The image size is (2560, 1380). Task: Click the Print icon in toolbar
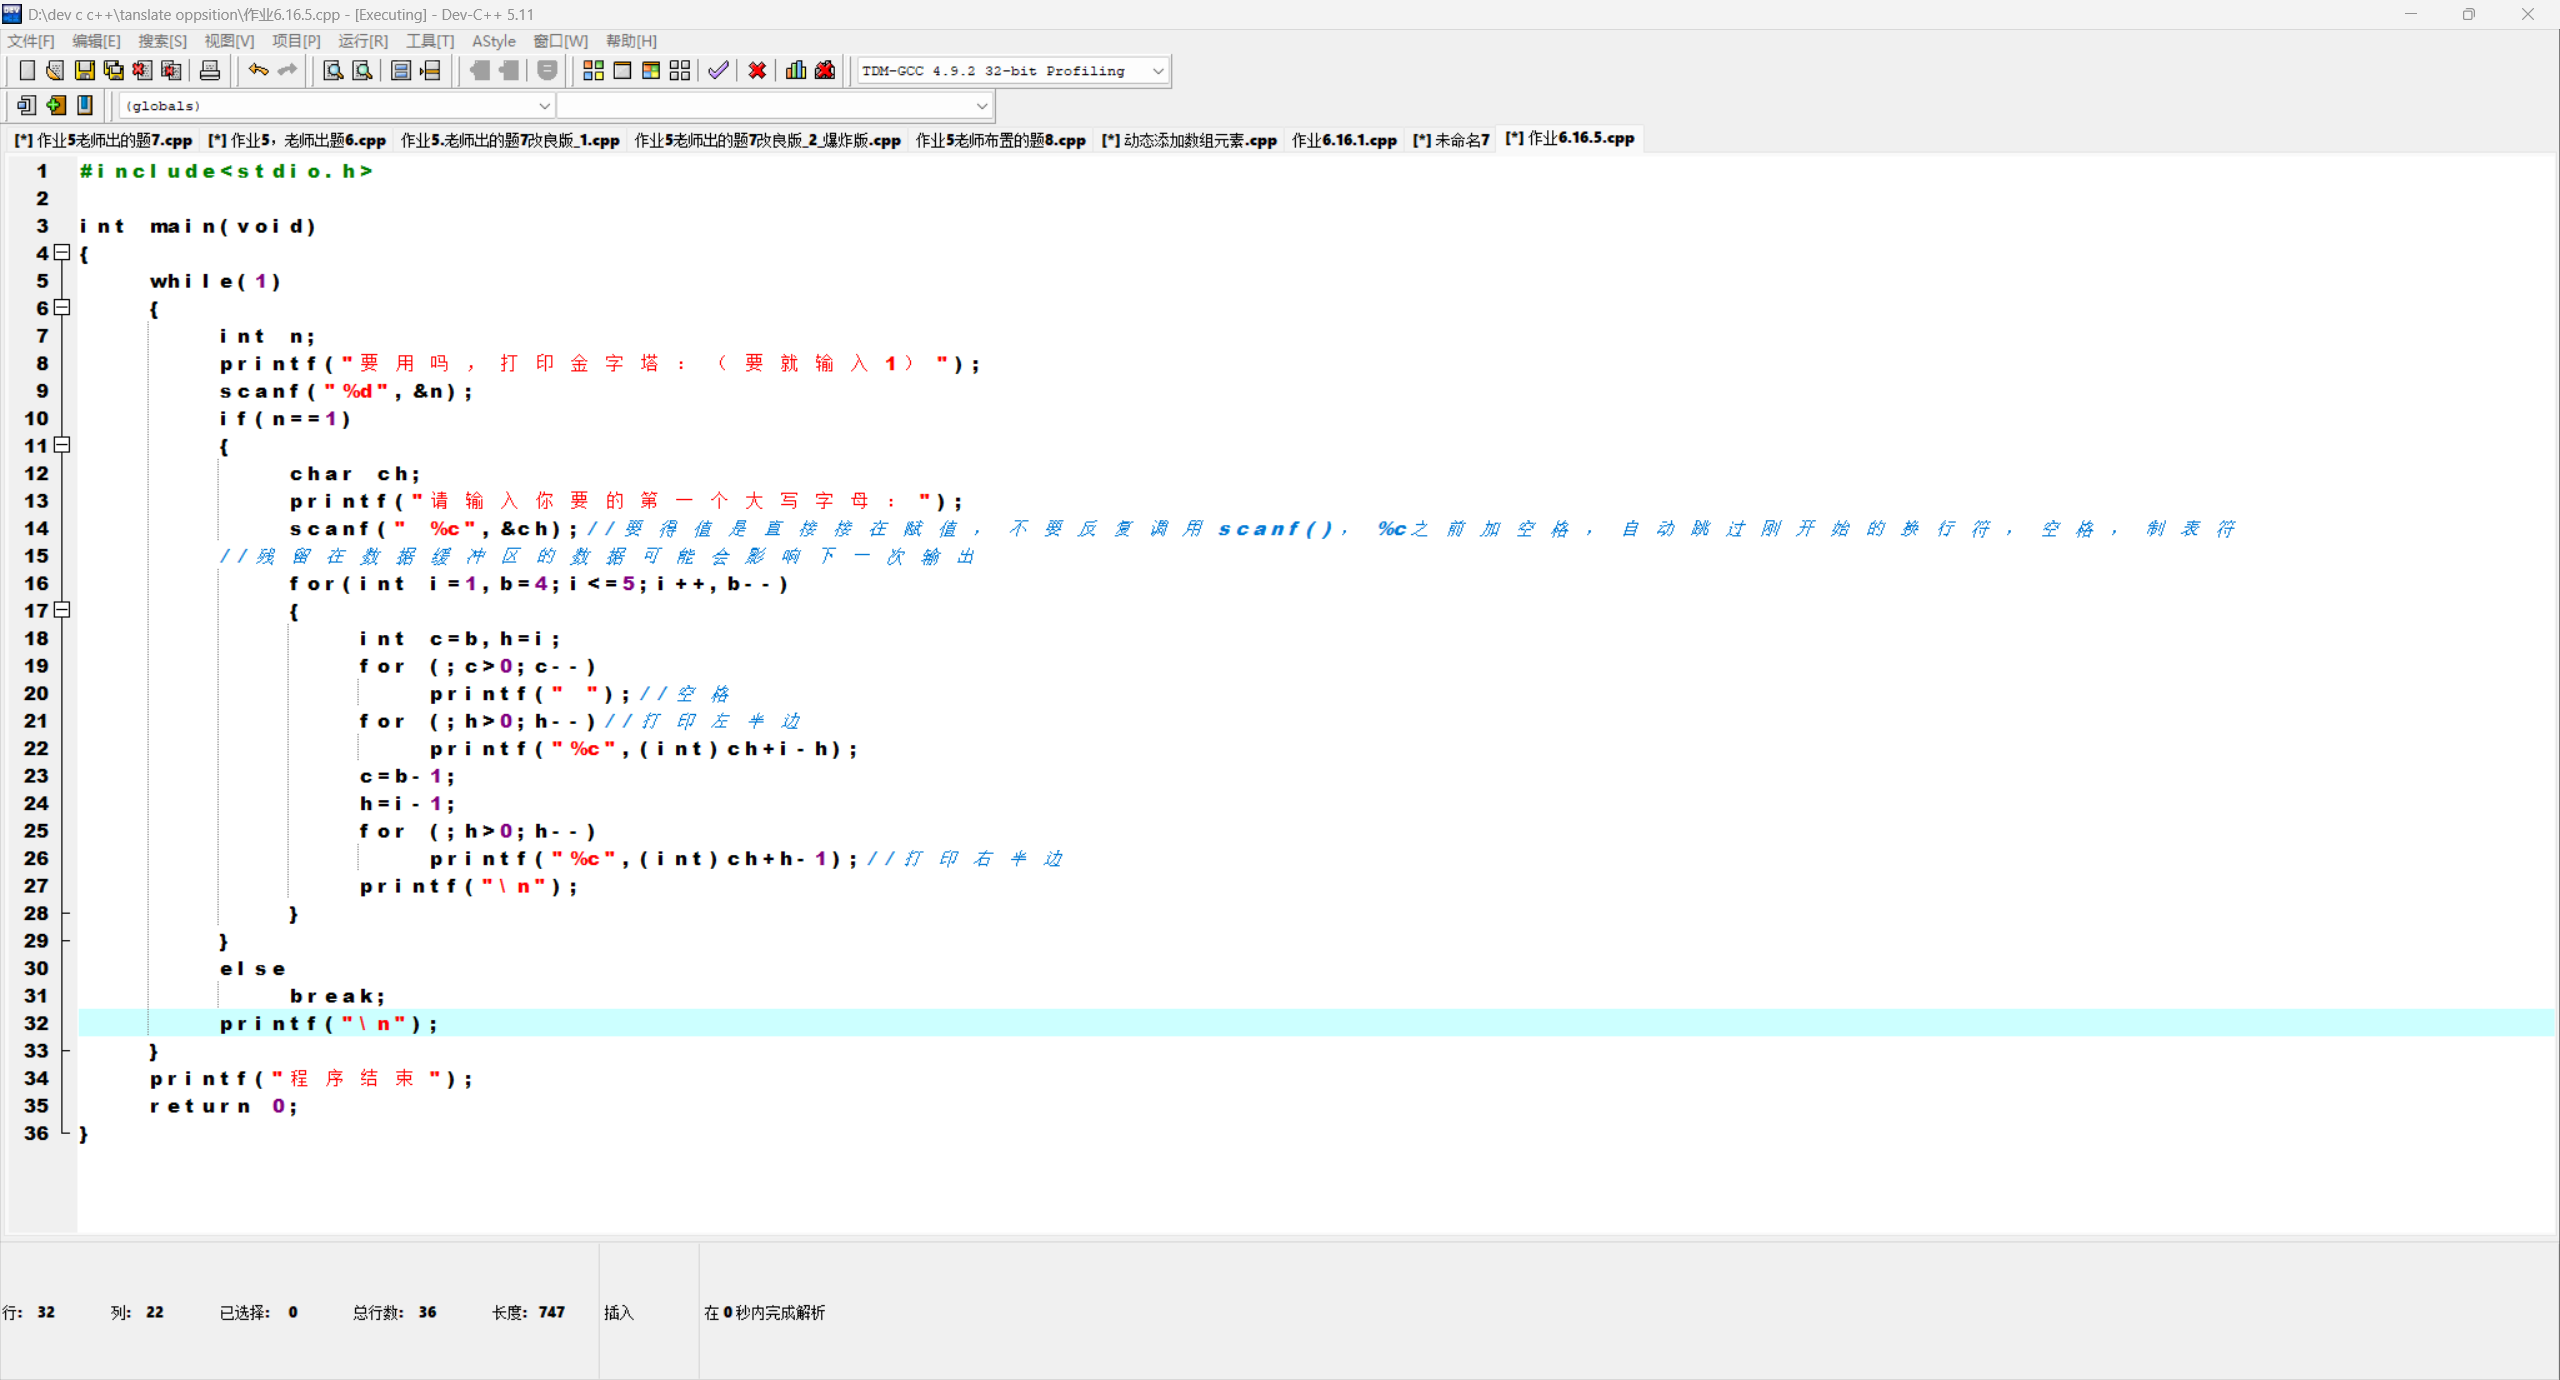[x=210, y=70]
